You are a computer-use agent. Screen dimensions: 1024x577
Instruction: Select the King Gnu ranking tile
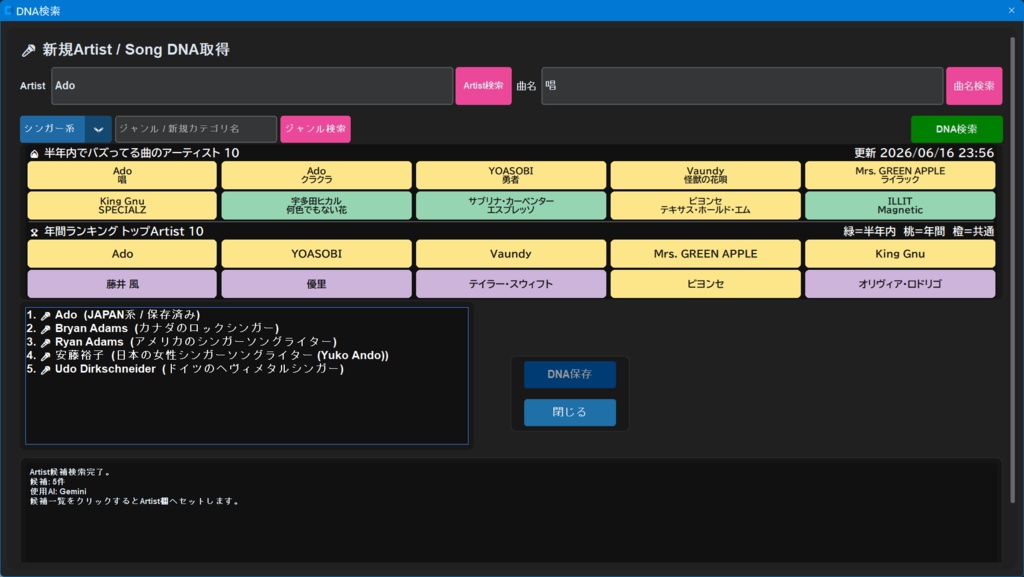900,254
